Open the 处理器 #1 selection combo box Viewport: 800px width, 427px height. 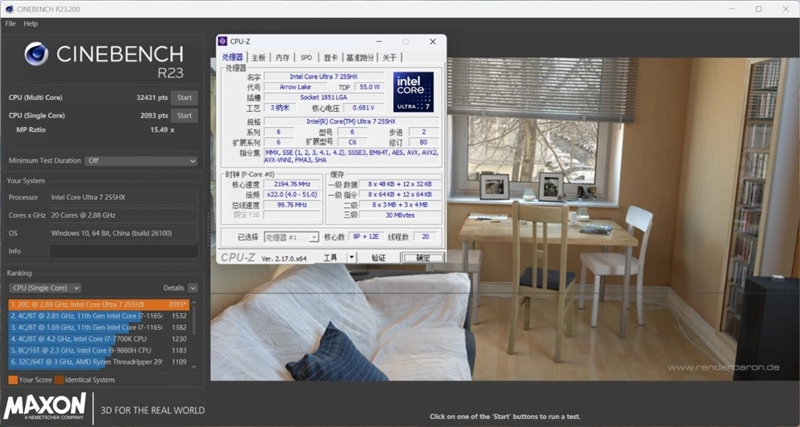point(291,237)
